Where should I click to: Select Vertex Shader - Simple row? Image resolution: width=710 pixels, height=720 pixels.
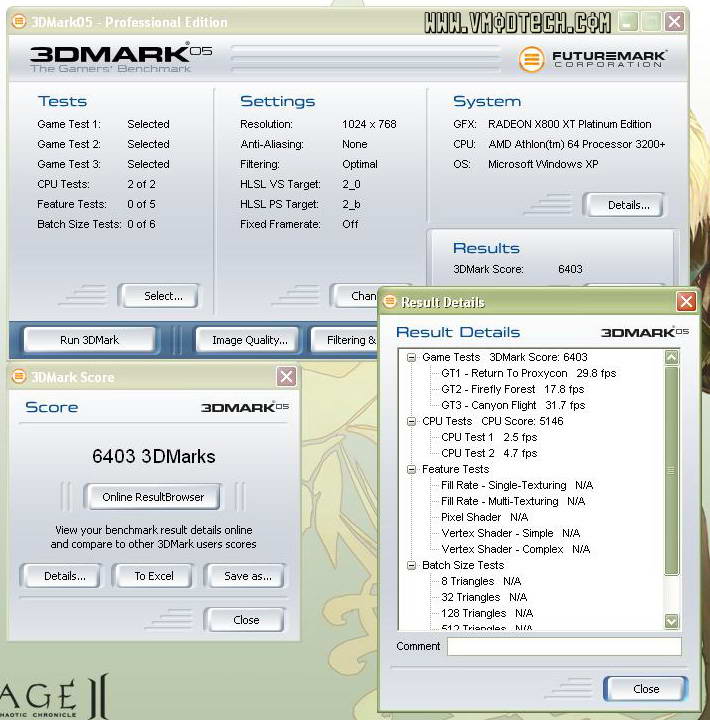coord(511,534)
